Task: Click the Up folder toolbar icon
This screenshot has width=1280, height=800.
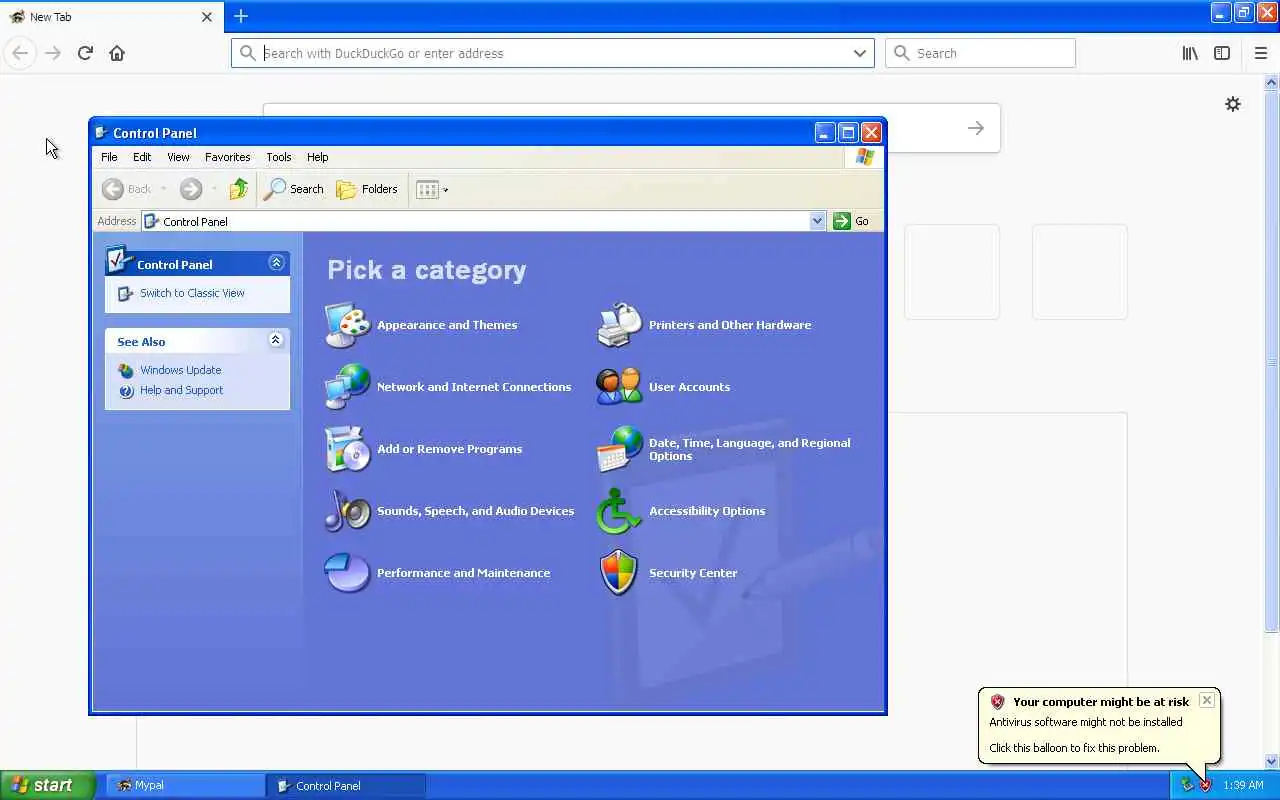Action: click(238, 189)
